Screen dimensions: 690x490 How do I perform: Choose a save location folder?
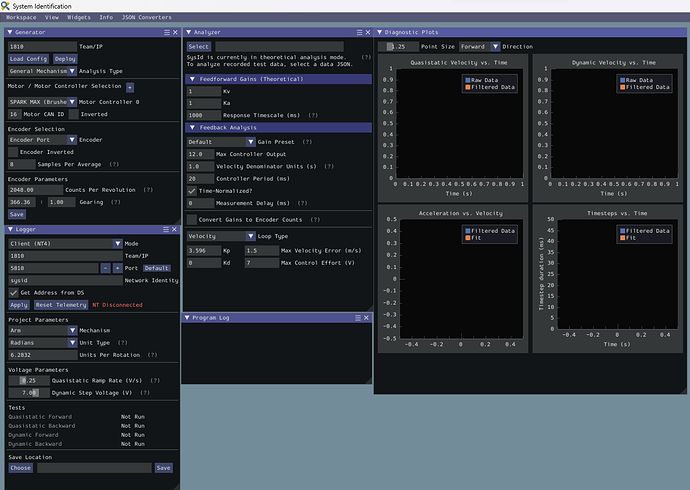21,468
